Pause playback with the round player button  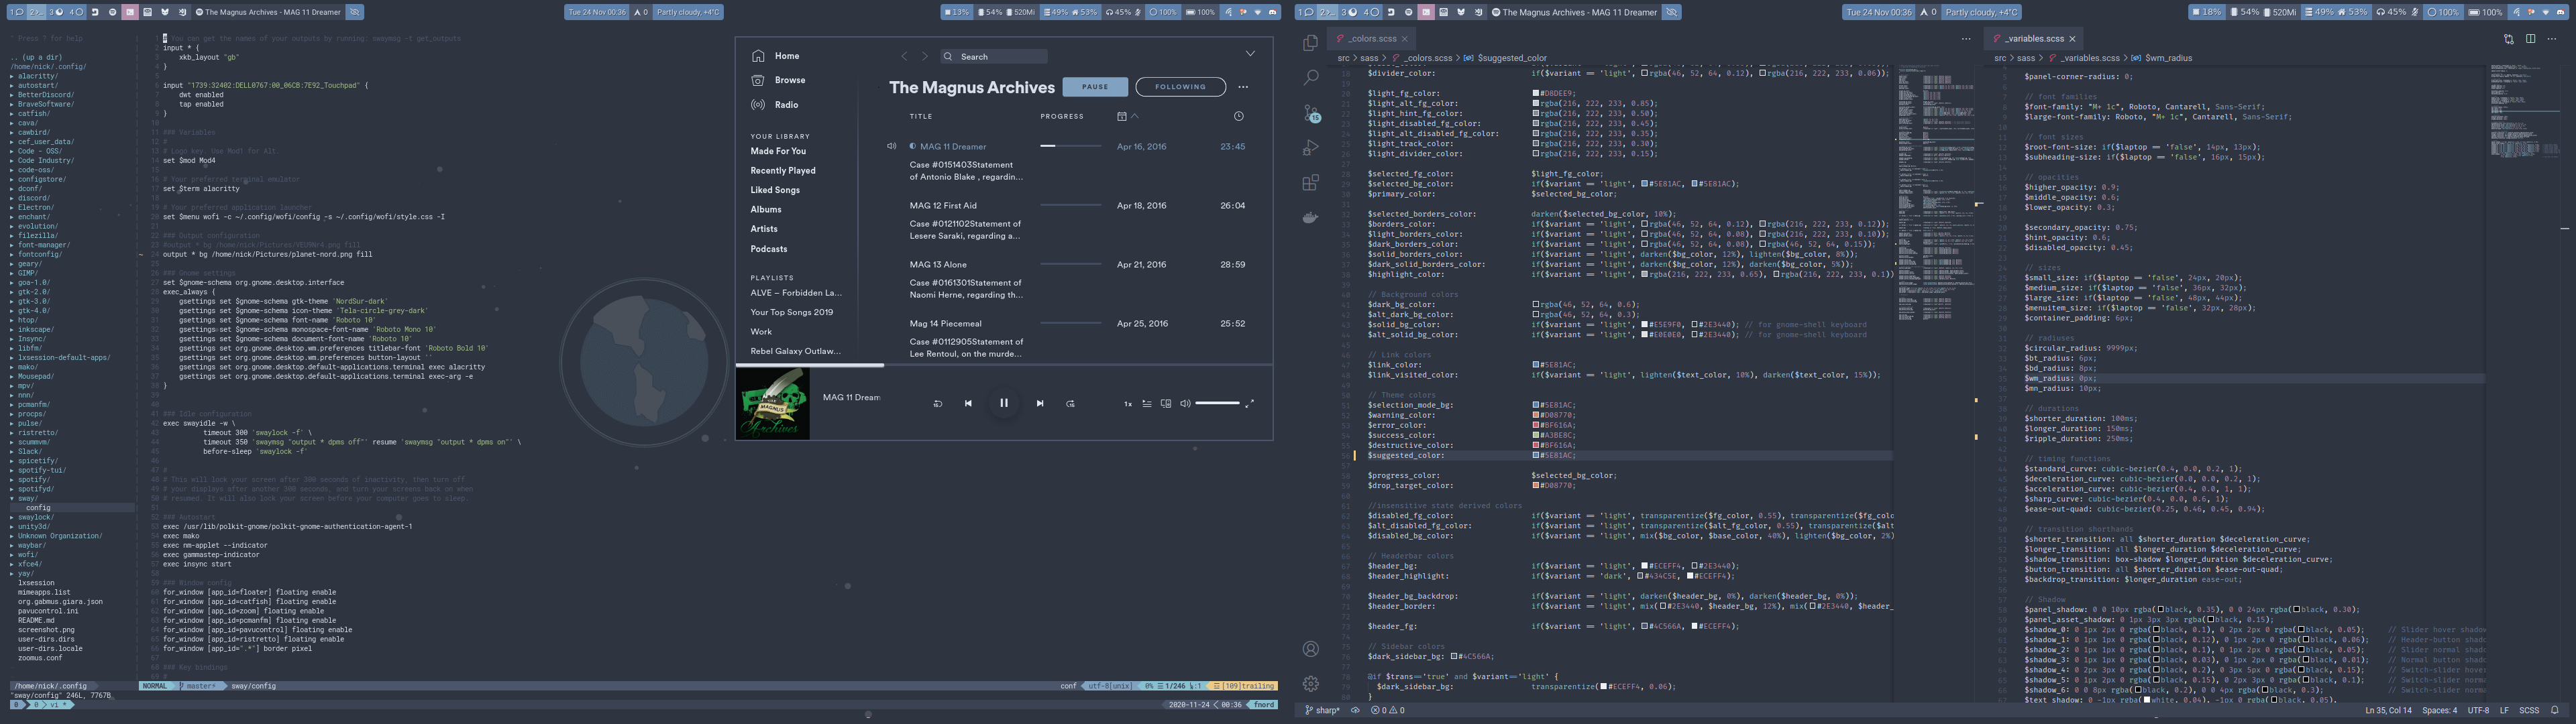[1004, 403]
